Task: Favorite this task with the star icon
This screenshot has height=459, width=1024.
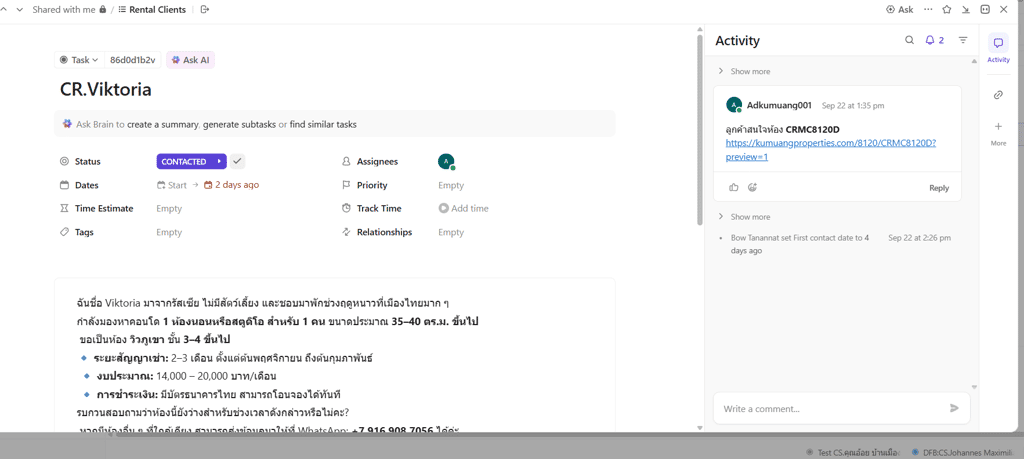Action: 947,10
